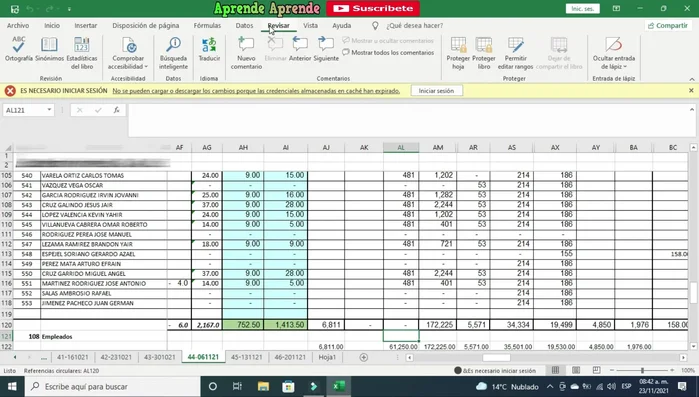Click the save icon in title bar
Image resolution: width=699 pixels, height=397 pixels.
pos(15,8)
